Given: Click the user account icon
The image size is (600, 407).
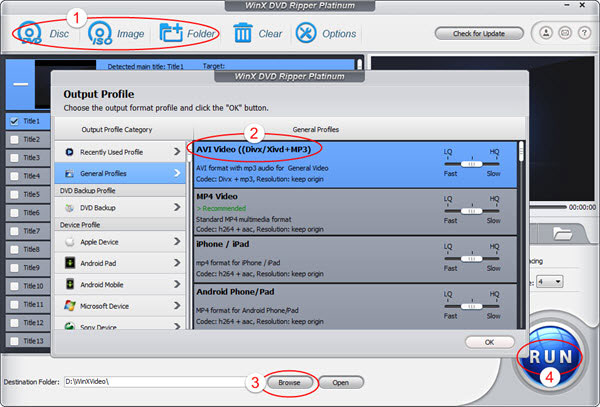Looking at the screenshot, I should point(546,33).
